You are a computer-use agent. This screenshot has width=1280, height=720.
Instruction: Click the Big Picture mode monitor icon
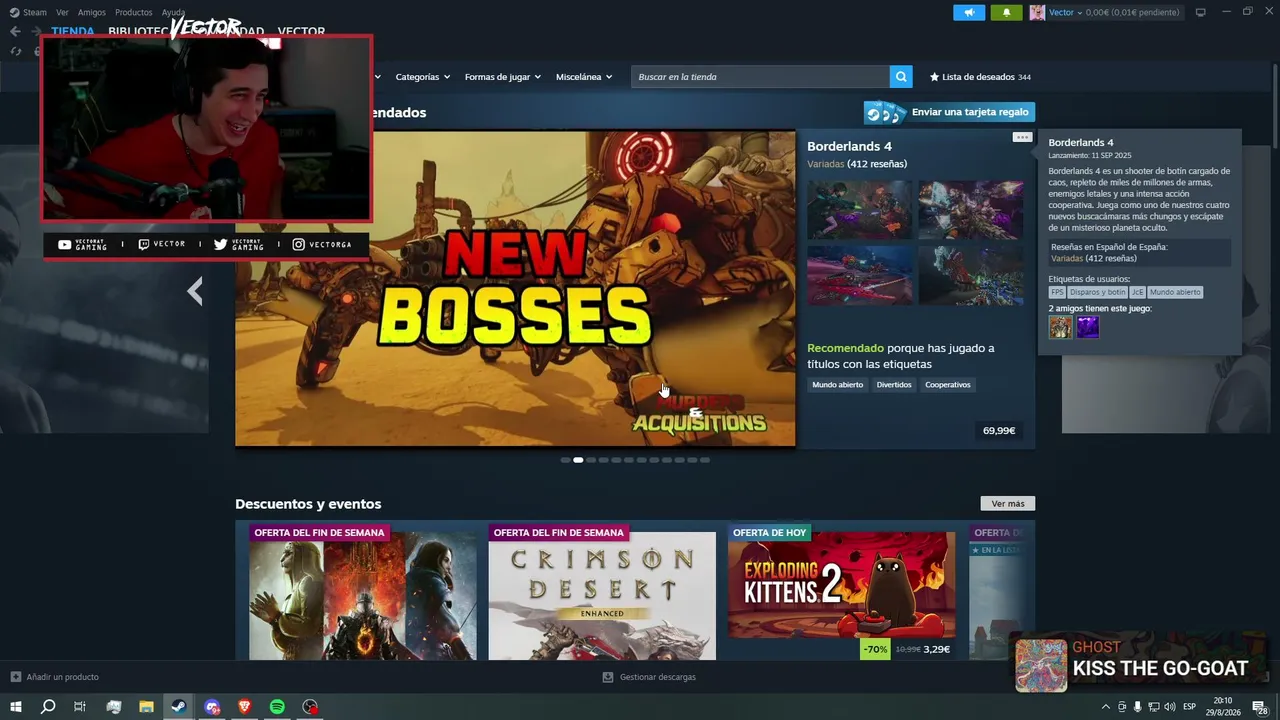tap(1201, 12)
